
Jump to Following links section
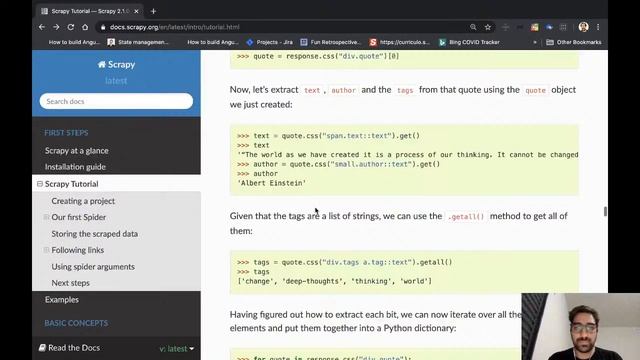[78, 250]
